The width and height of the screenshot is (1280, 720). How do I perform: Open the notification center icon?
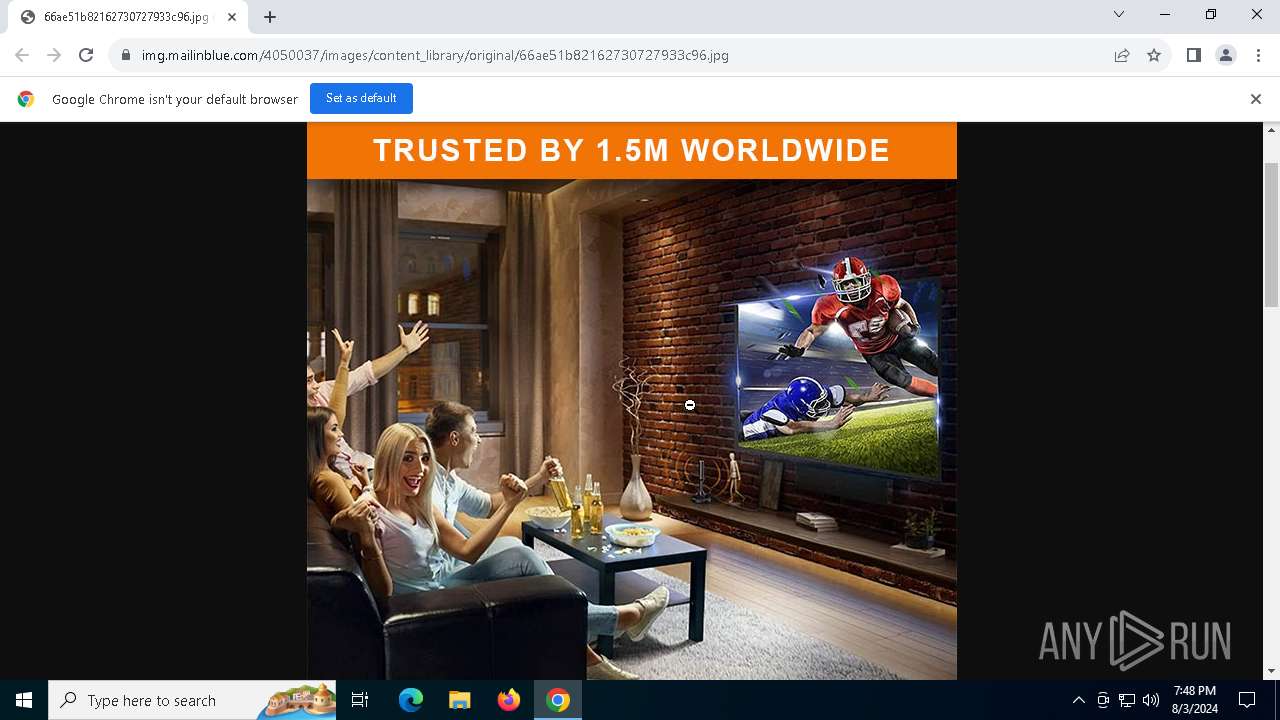pos(1248,700)
